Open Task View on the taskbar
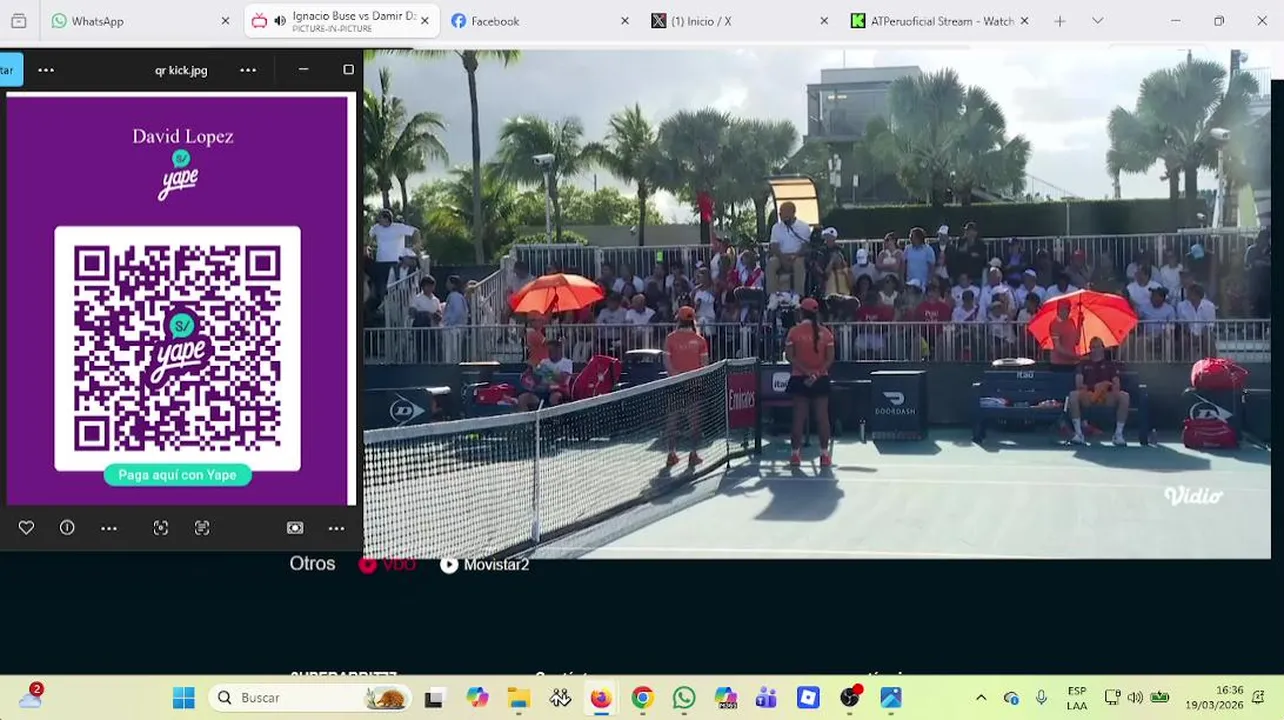 (x=434, y=698)
